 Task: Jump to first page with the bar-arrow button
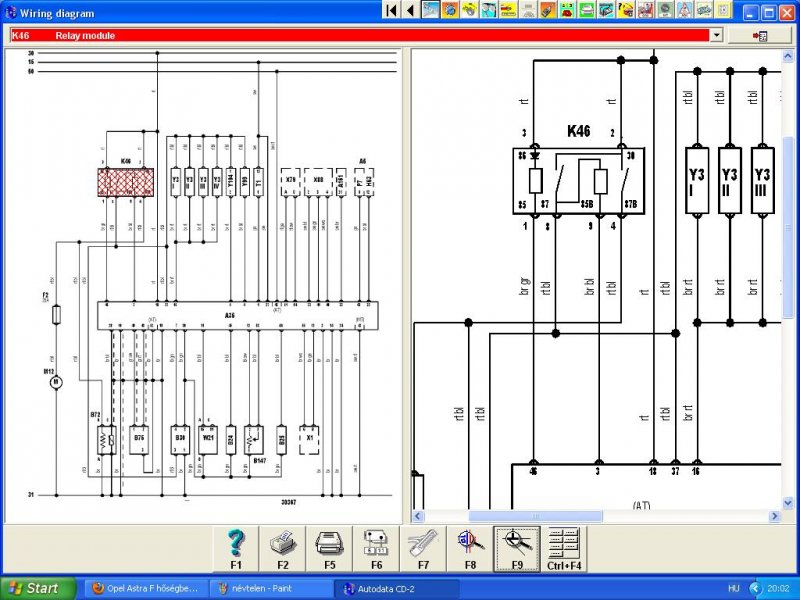pyautogui.click(x=391, y=10)
